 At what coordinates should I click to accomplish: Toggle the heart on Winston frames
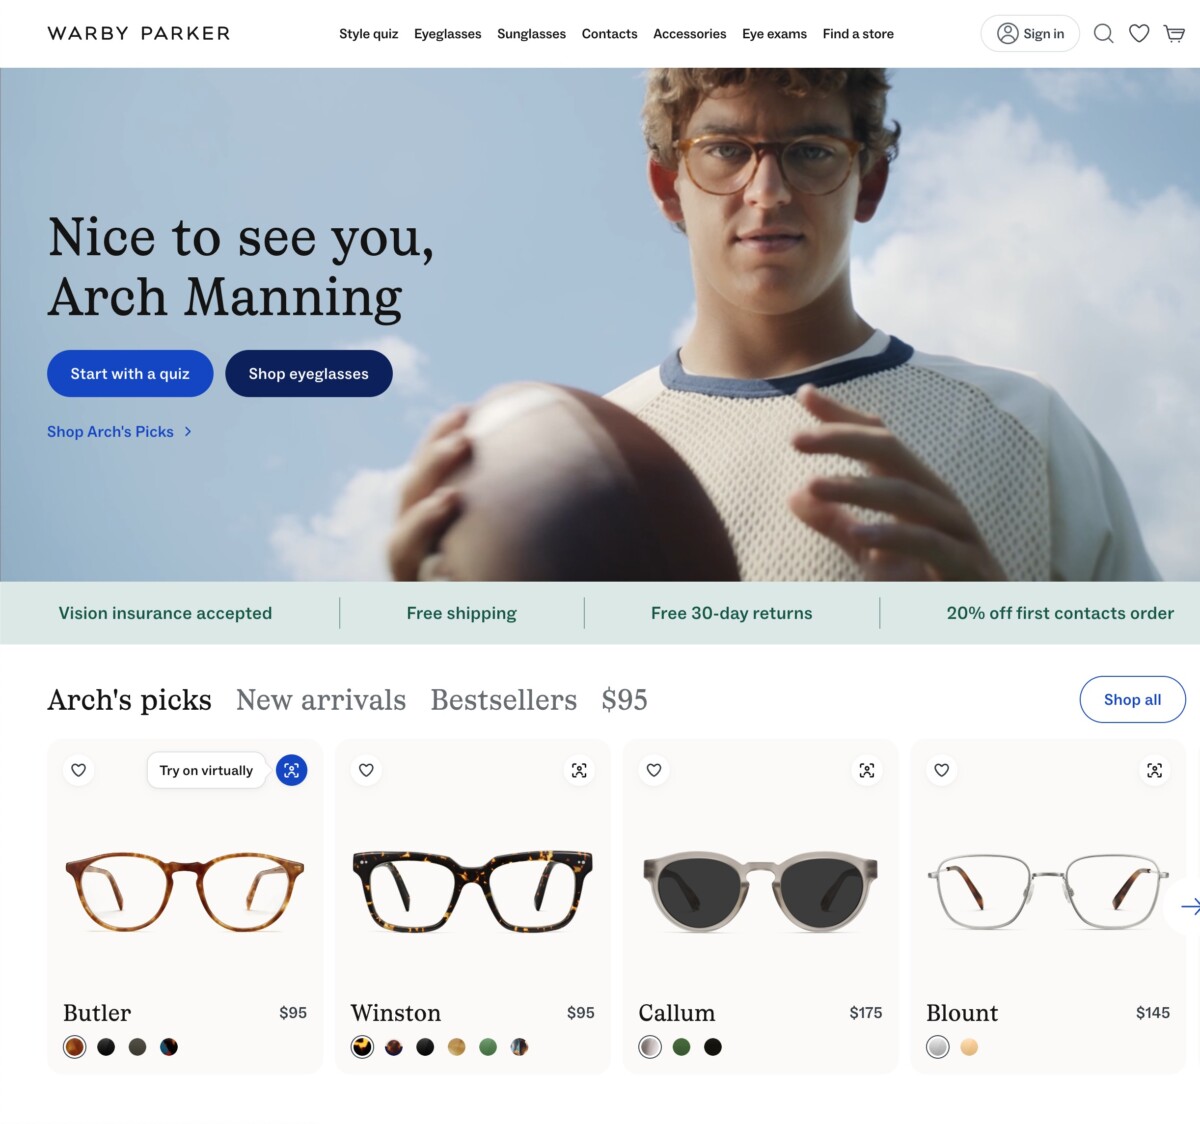coord(367,770)
